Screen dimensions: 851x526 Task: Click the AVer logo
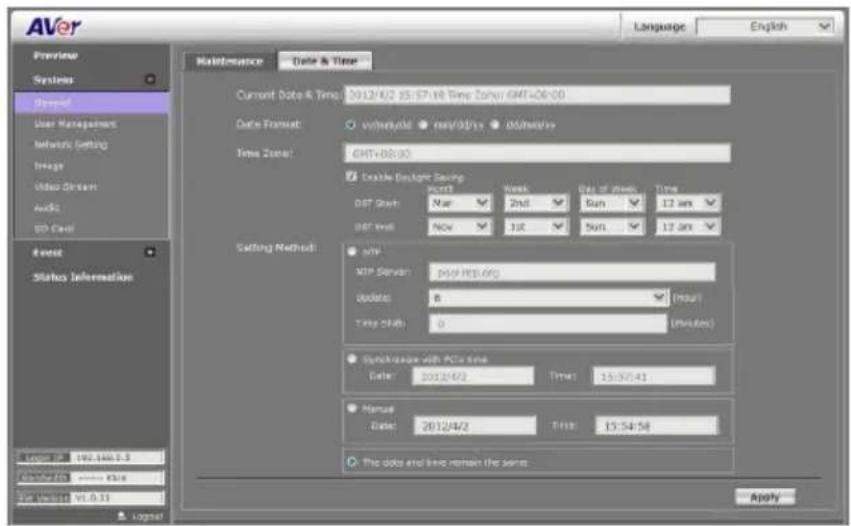tap(53, 26)
